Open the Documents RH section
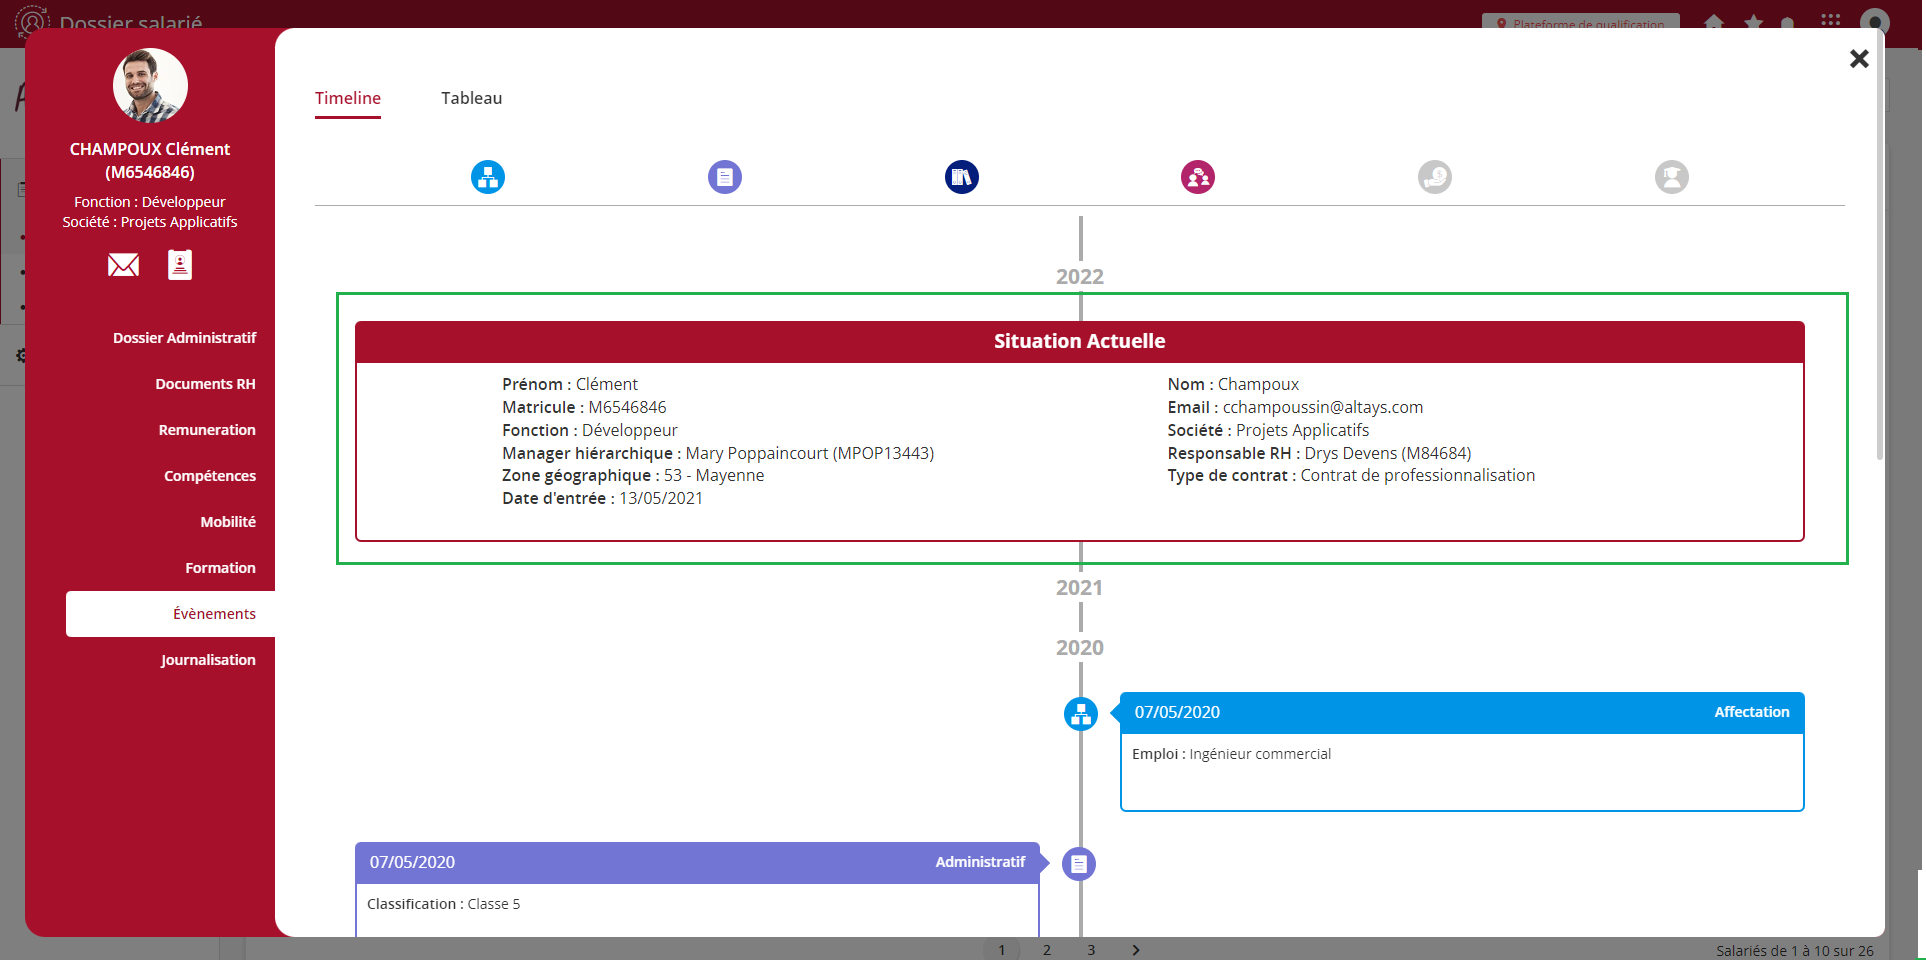Image resolution: width=1926 pixels, height=960 pixels. (x=205, y=384)
